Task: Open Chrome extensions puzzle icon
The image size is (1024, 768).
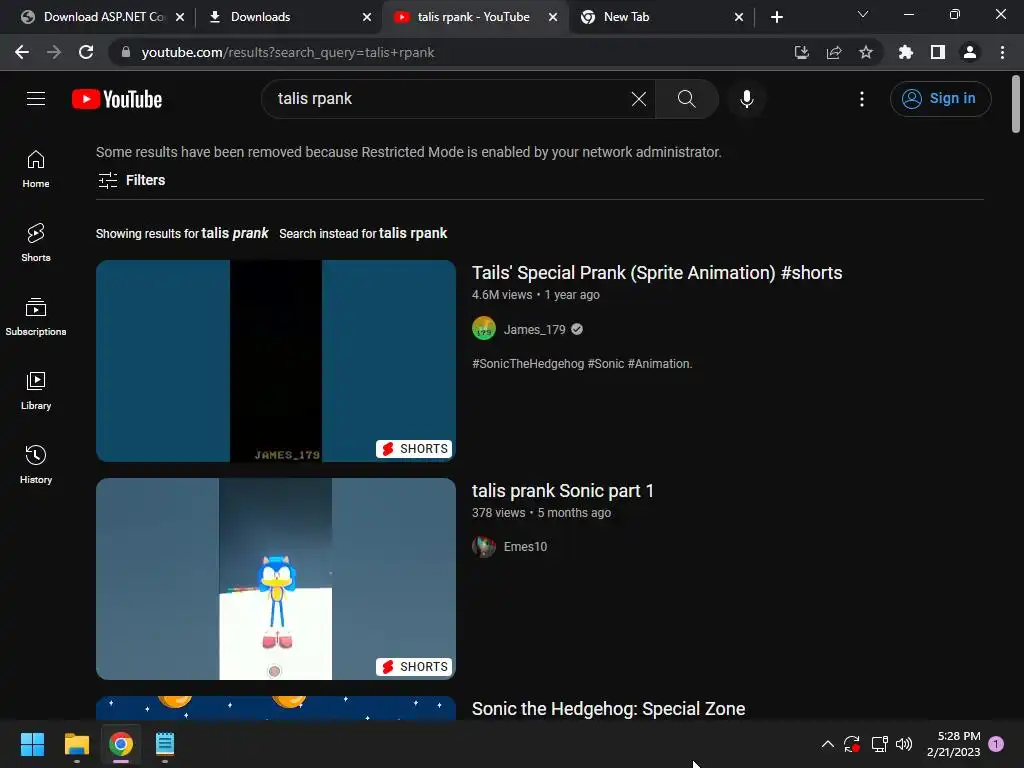Action: [x=906, y=52]
